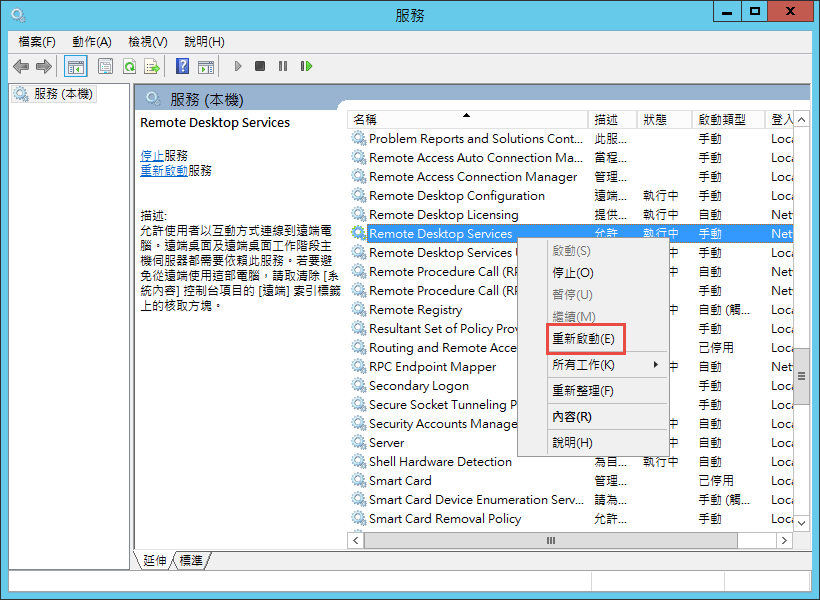Switch to the 標準 tab
The height and width of the screenshot is (600, 820).
(x=191, y=561)
